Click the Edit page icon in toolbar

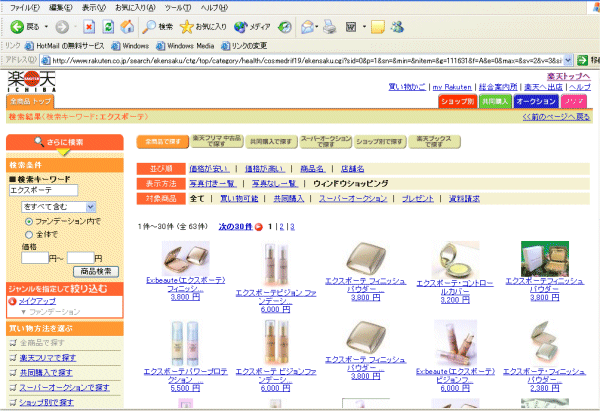tap(351, 27)
